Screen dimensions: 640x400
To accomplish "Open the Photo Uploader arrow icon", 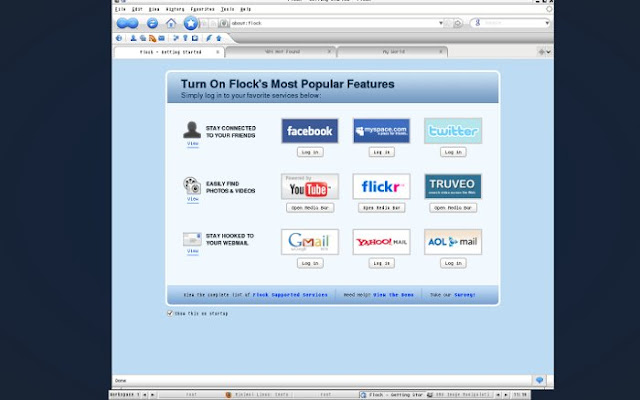I will point(219,38).
